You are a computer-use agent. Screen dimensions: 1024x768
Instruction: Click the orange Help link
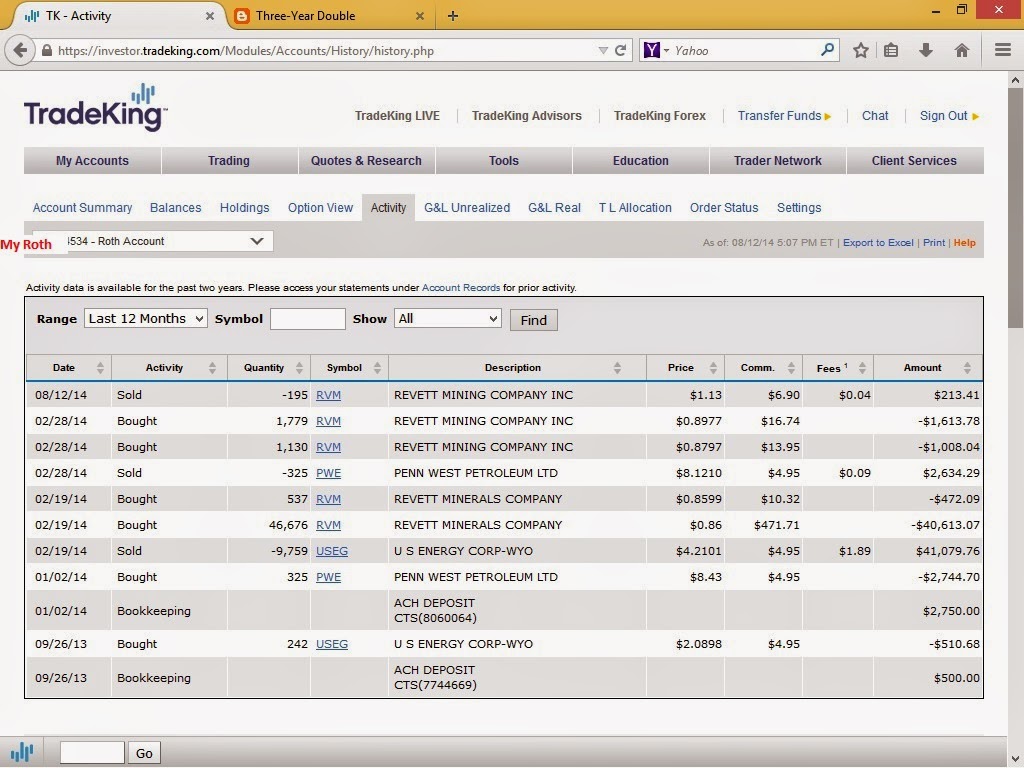coord(964,242)
